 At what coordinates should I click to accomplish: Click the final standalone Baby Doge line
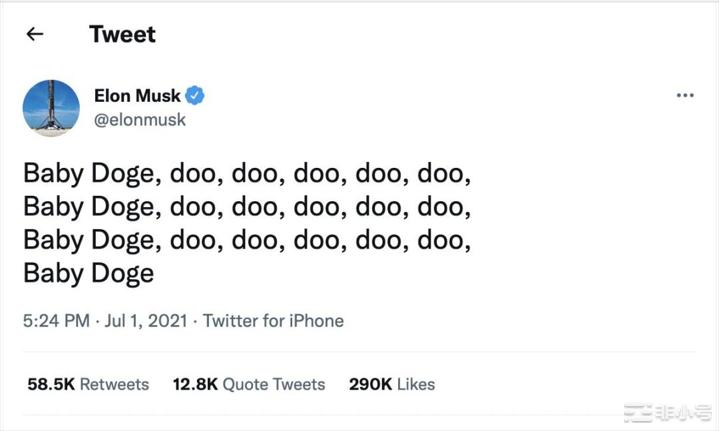click(x=88, y=273)
